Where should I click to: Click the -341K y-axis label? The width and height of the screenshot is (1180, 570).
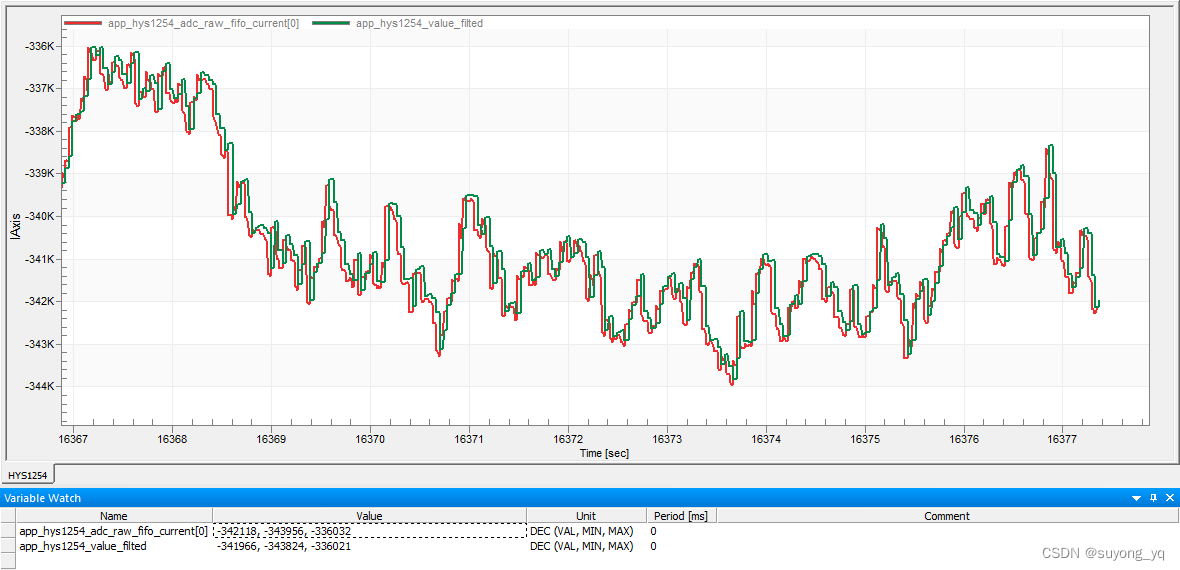tap(40, 259)
